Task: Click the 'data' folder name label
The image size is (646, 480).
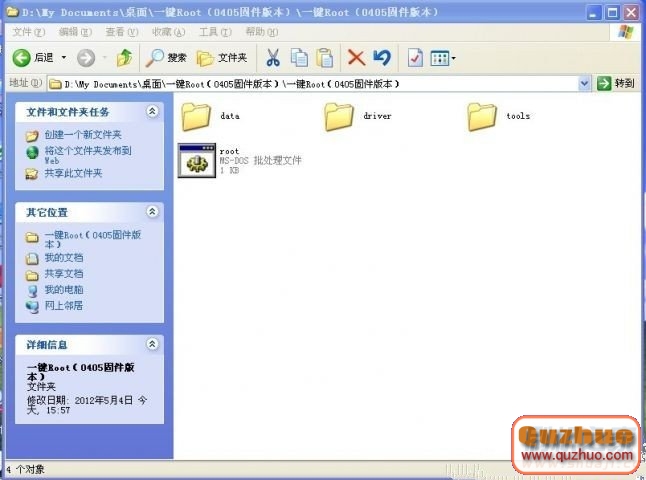Action: (230, 116)
